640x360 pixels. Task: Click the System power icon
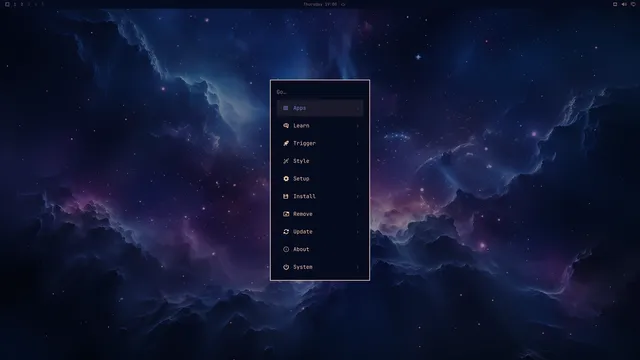pyautogui.click(x=286, y=267)
